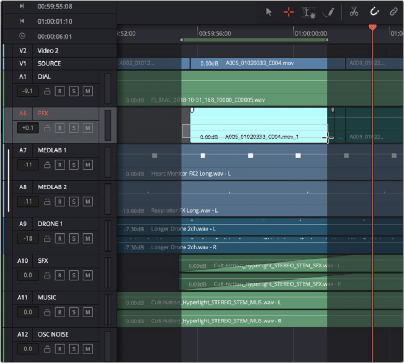Solo the A7 MEDLAB 1 track
Viewport: 404px width, 363px height.
(x=74, y=165)
